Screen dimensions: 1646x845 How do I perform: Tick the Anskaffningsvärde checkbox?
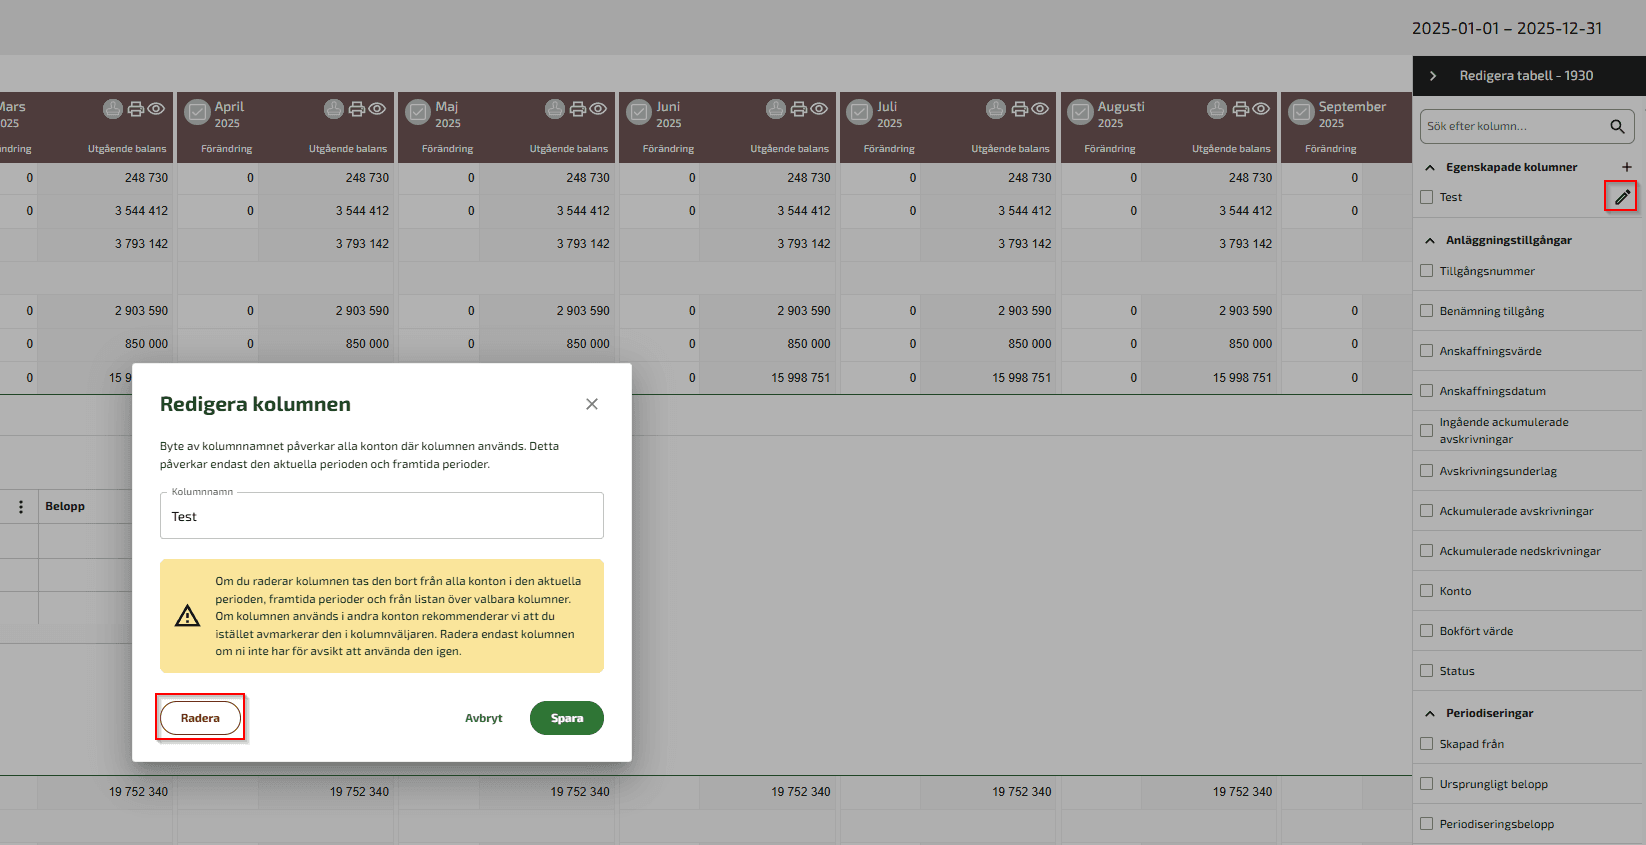point(1427,351)
